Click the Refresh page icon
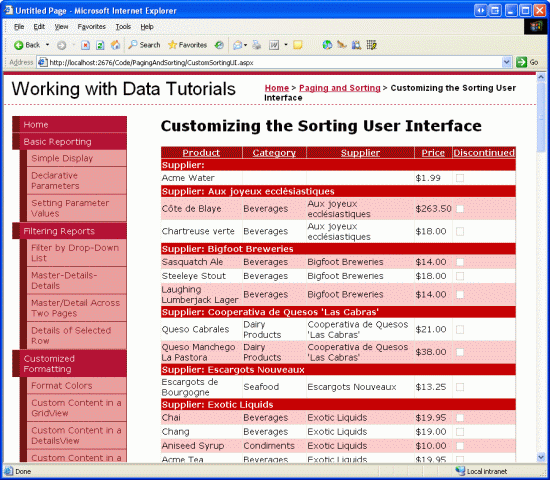 tap(100, 45)
